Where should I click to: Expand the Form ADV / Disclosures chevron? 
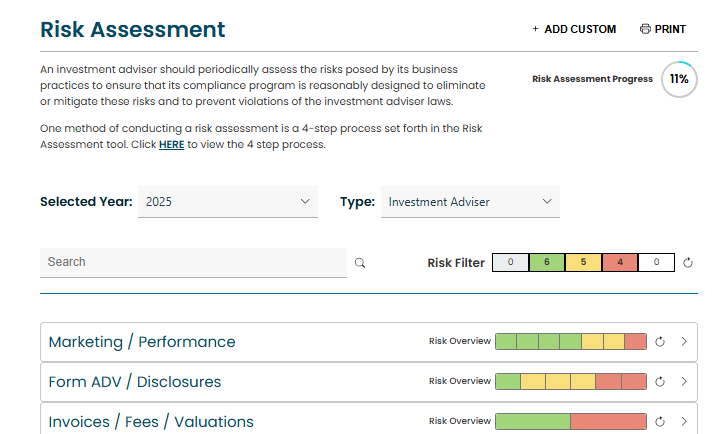(x=684, y=382)
